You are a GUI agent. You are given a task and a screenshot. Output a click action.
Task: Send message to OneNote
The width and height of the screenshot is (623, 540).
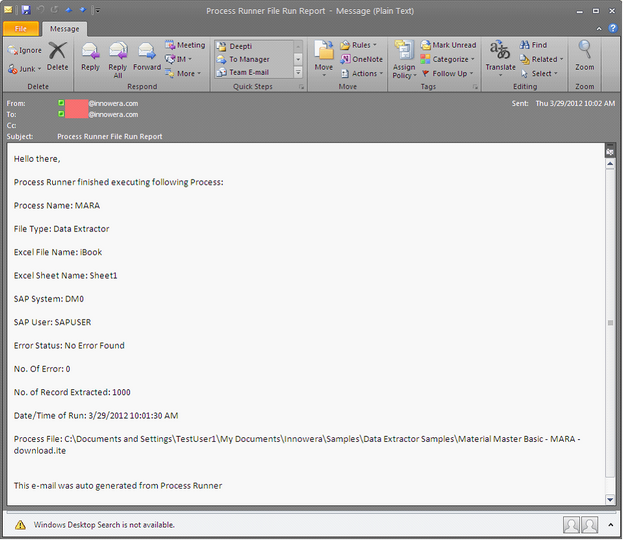(361, 59)
